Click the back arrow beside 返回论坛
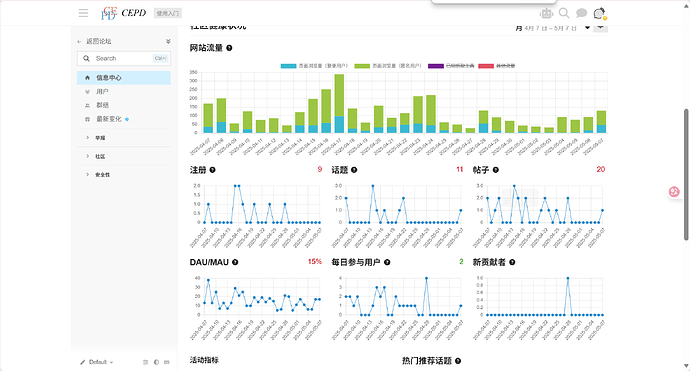This screenshot has height=371, width=690. click(x=79, y=41)
